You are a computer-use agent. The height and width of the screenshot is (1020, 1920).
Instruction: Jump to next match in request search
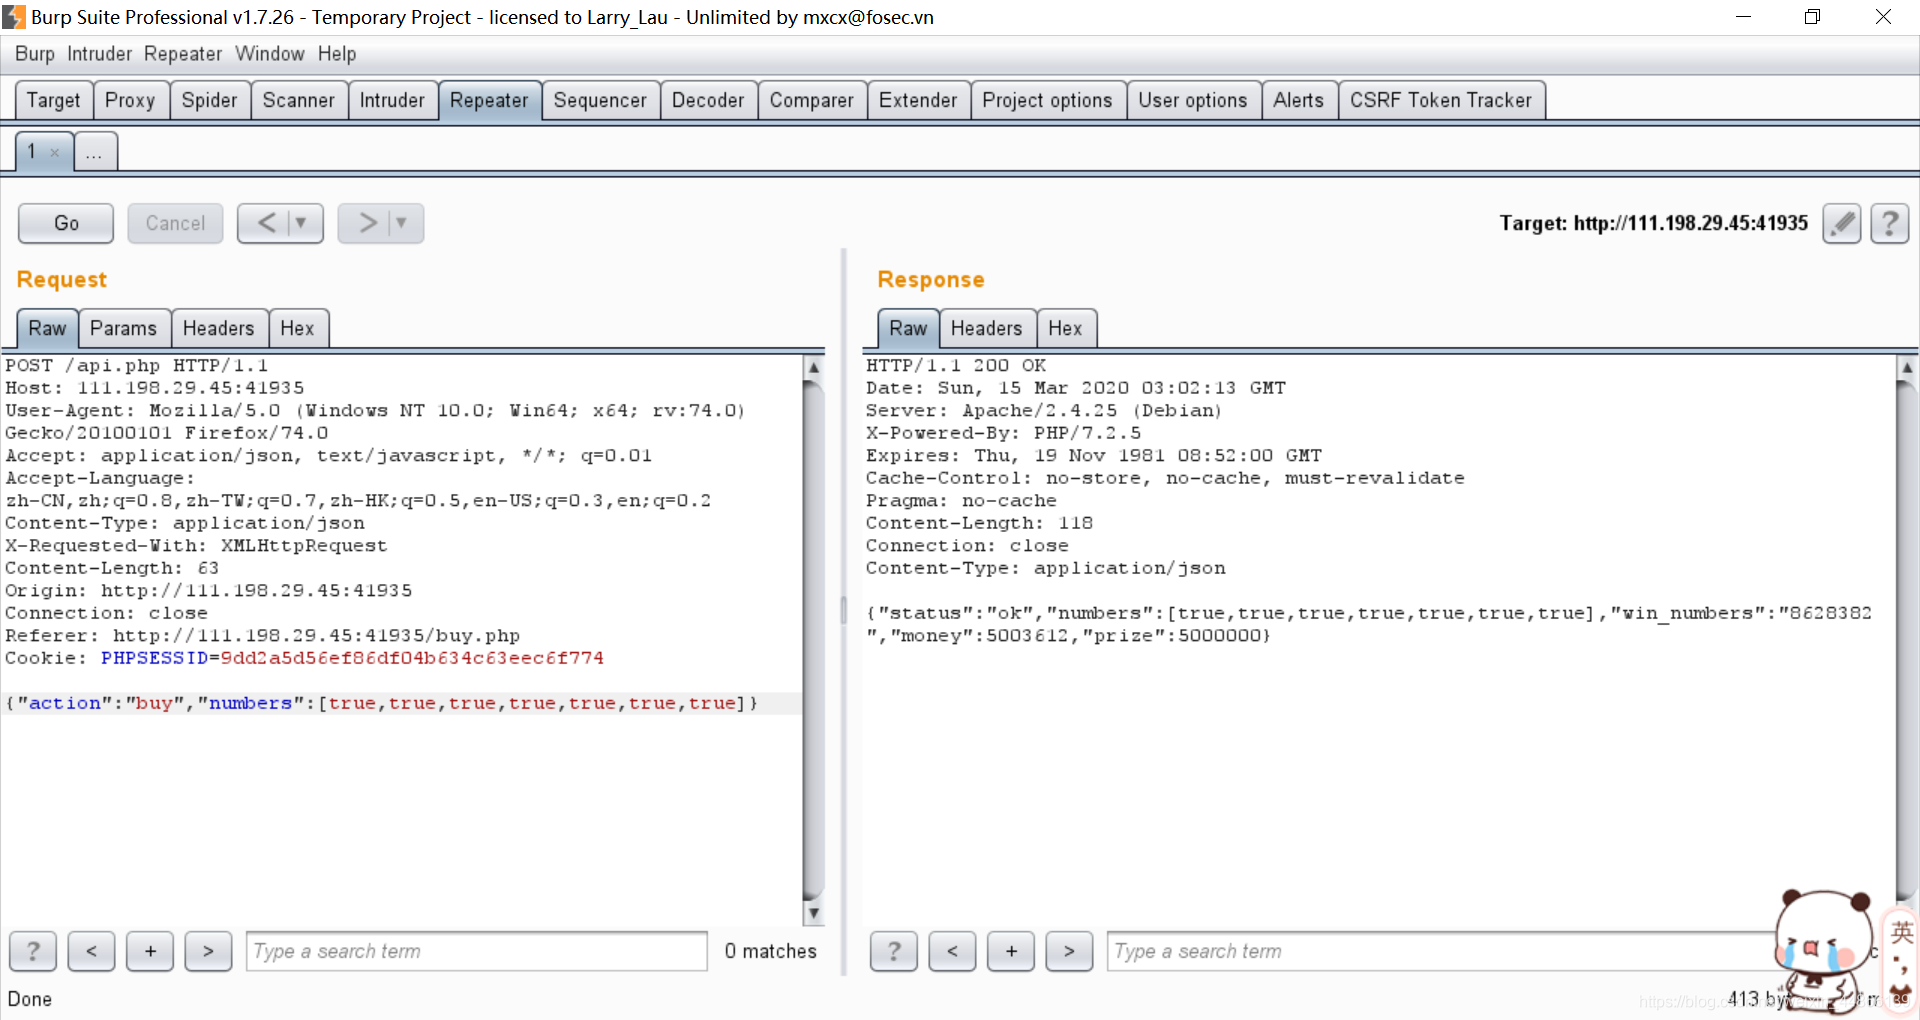click(208, 951)
